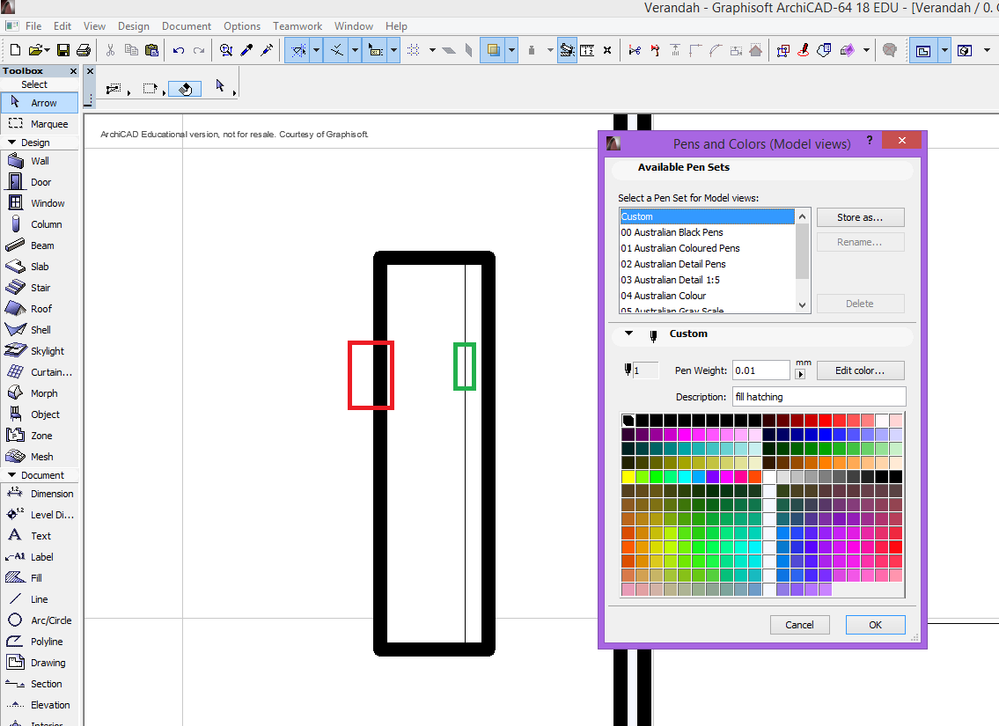Create a new document with the New icon
This screenshot has width=999, height=726.
click(x=15, y=50)
